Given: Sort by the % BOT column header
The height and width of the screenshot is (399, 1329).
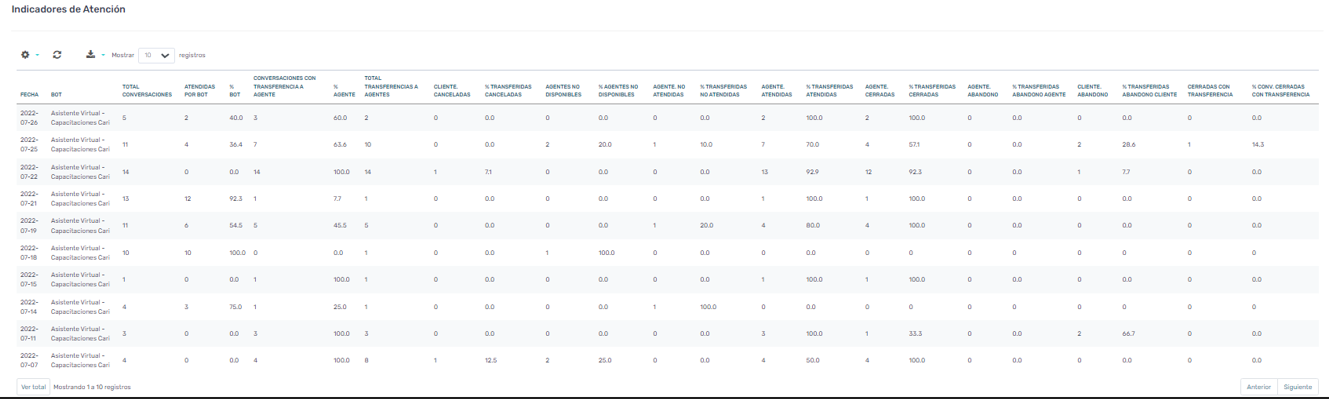Looking at the screenshot, I should [x=234, y=90].
